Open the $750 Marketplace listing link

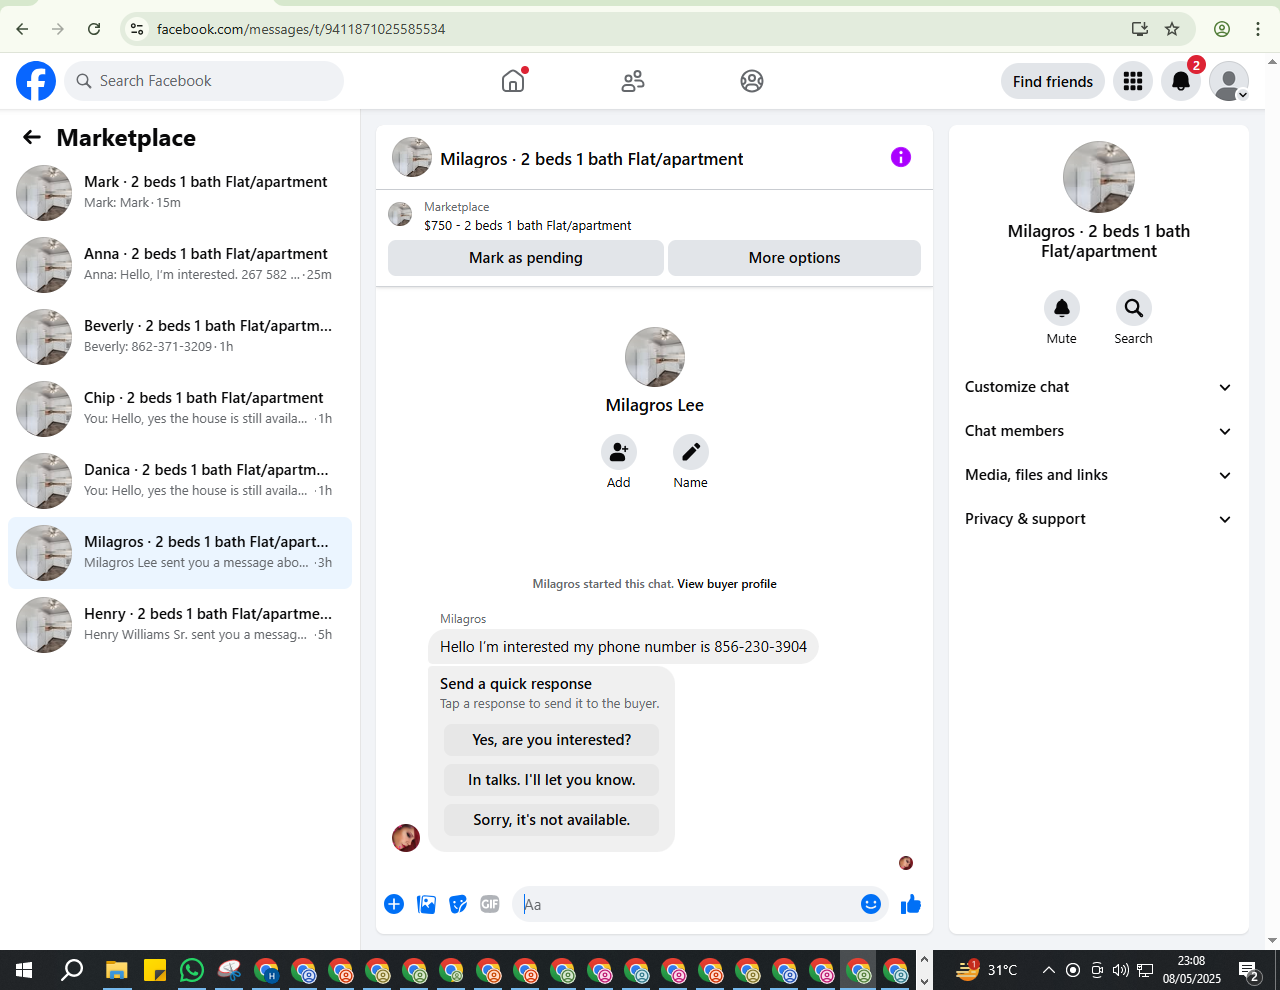tap(527, 226)
